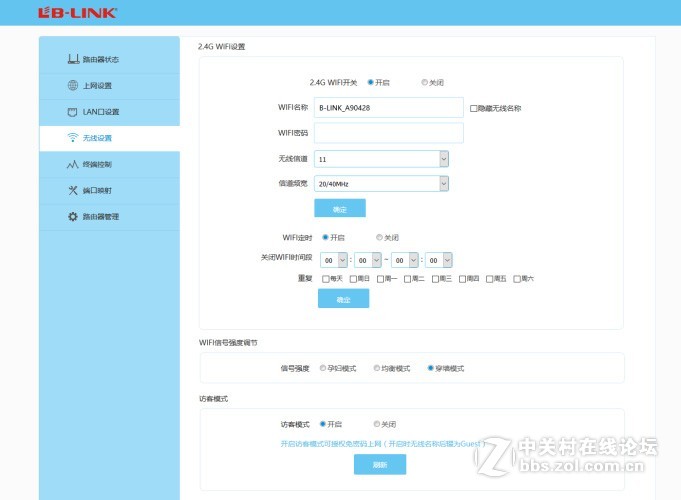Enable the 隐藏无线名称 checkbox
Image resolution: width=681 pixels, height=500 pixels.
pos(473,108)
